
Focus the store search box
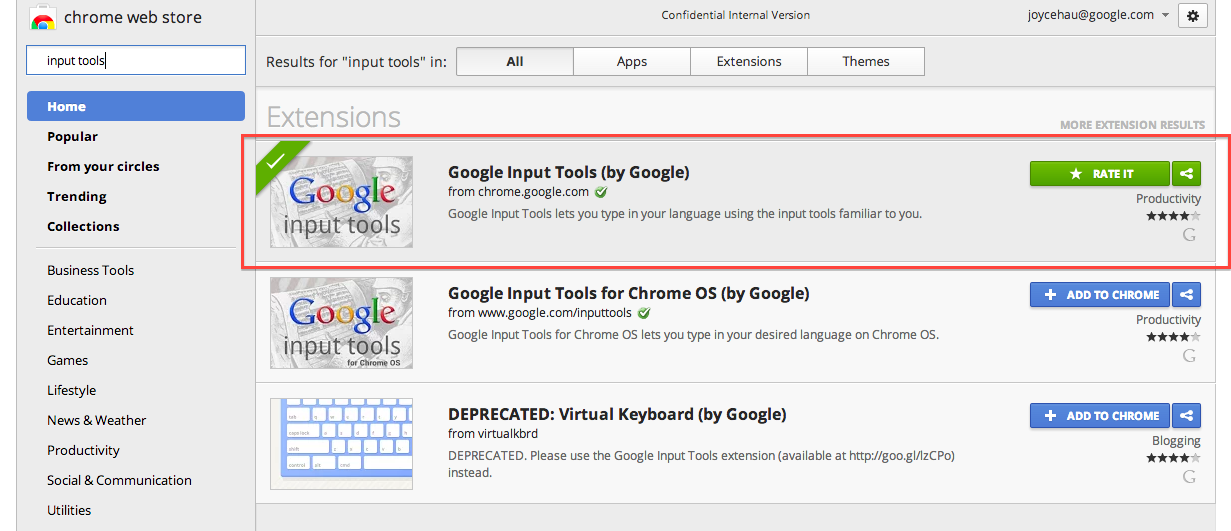(136, 60)
